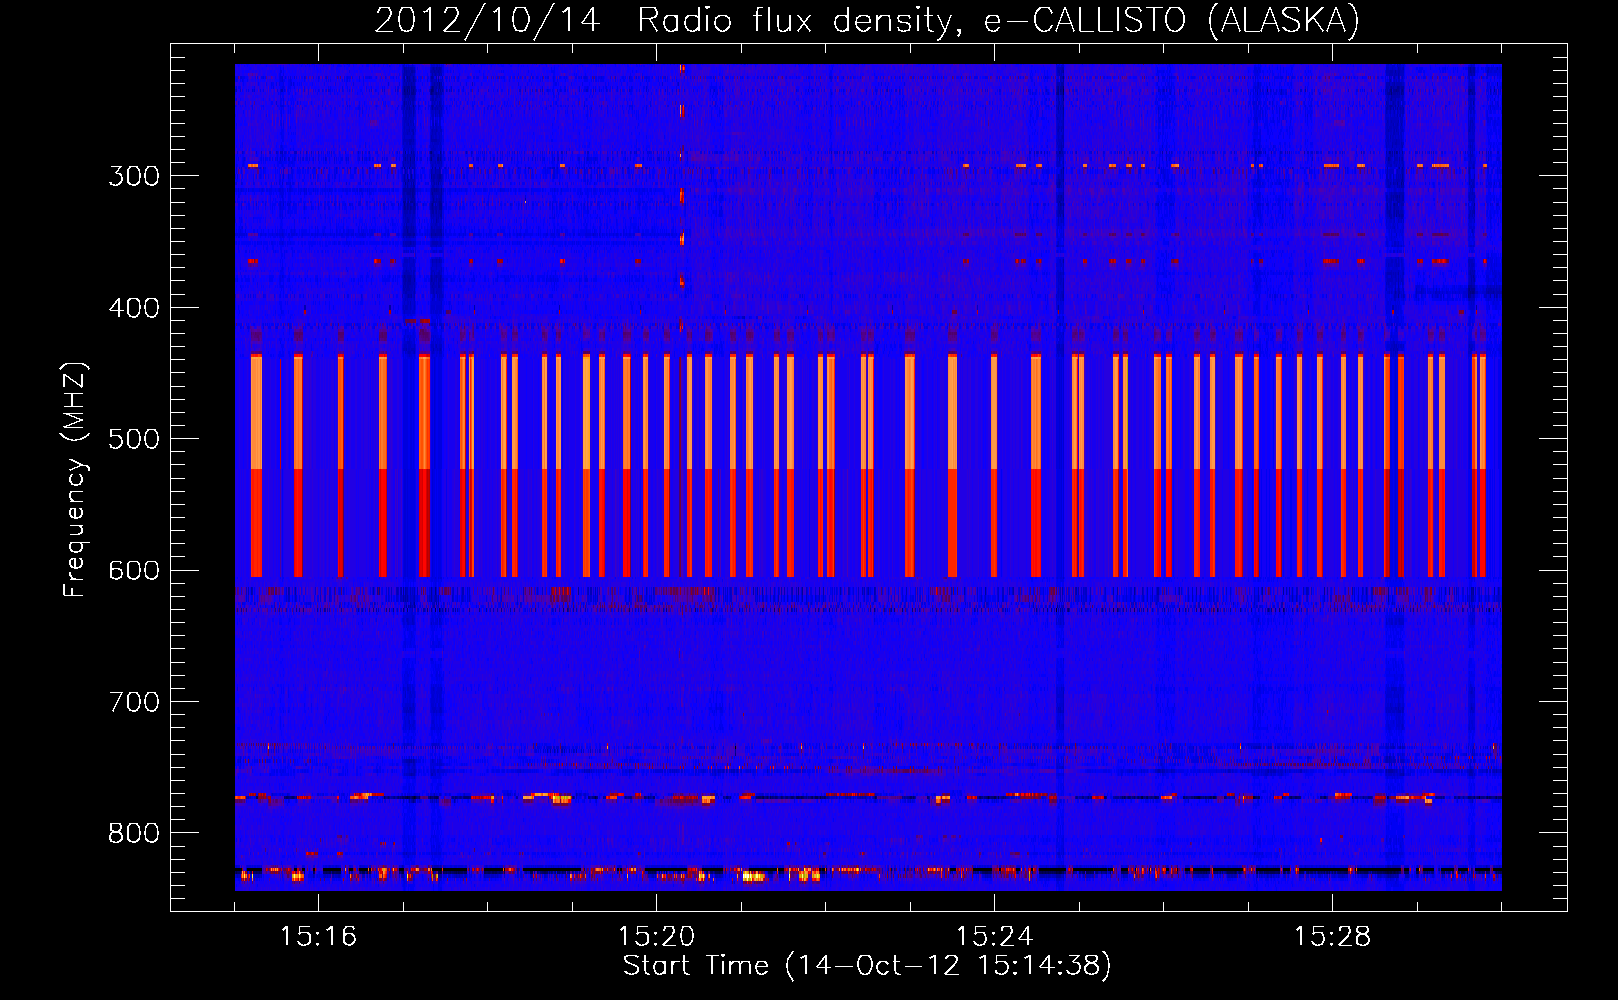Select the 500 frequency tick label
Image resolution: width=1618 pixels, height=1000 pixels.
pos(134,439)
